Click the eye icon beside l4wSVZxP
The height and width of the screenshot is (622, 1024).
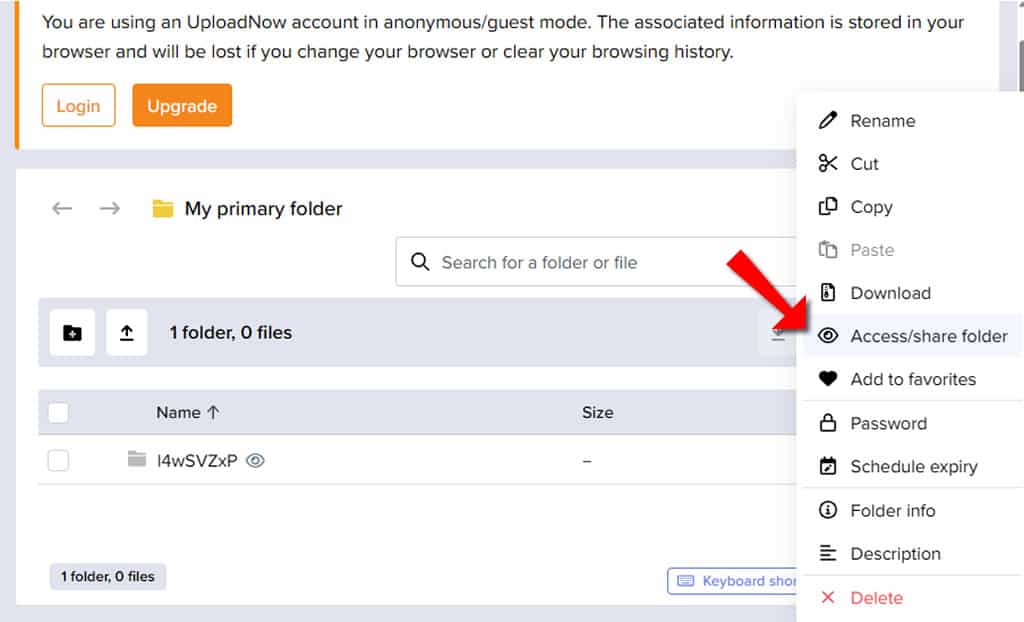tap(255, 461)
